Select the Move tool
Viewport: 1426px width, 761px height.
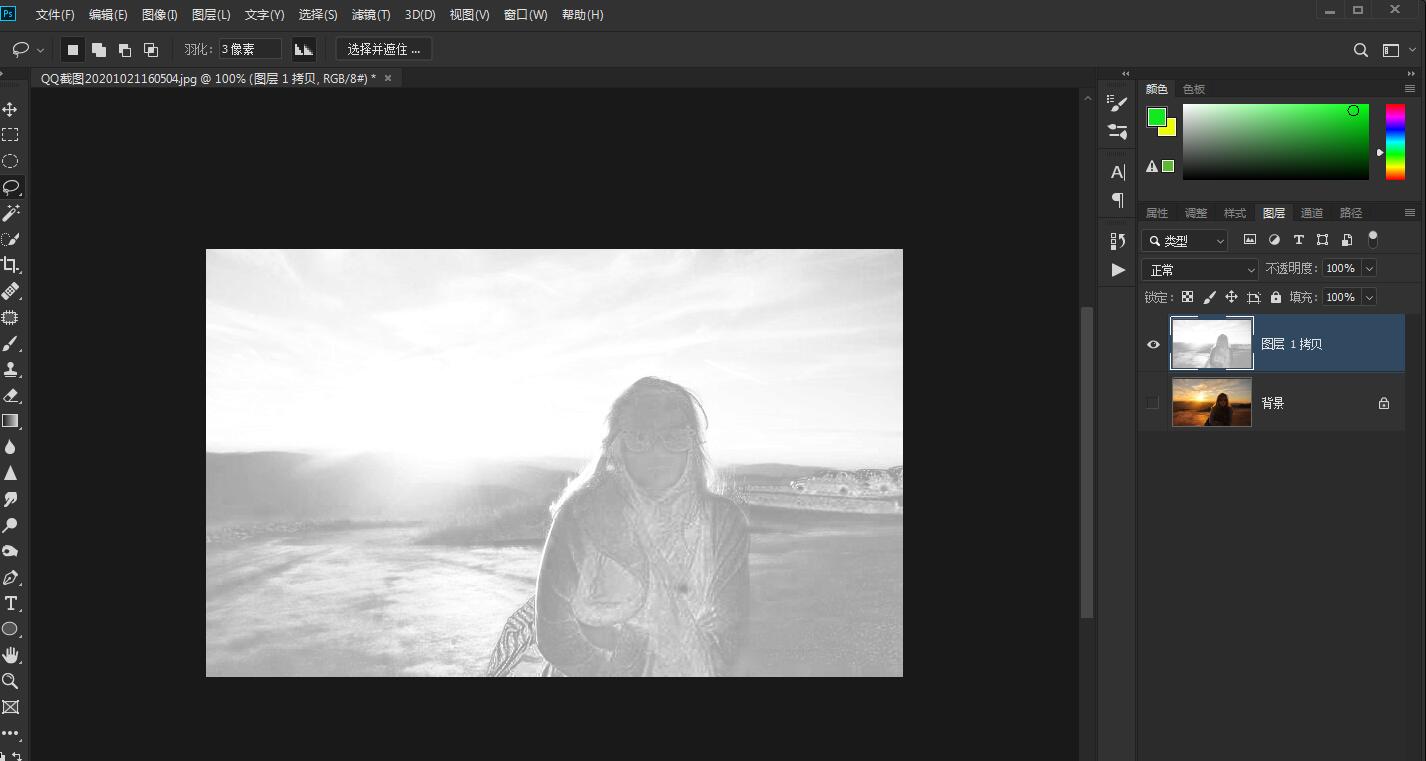(10, 109)
